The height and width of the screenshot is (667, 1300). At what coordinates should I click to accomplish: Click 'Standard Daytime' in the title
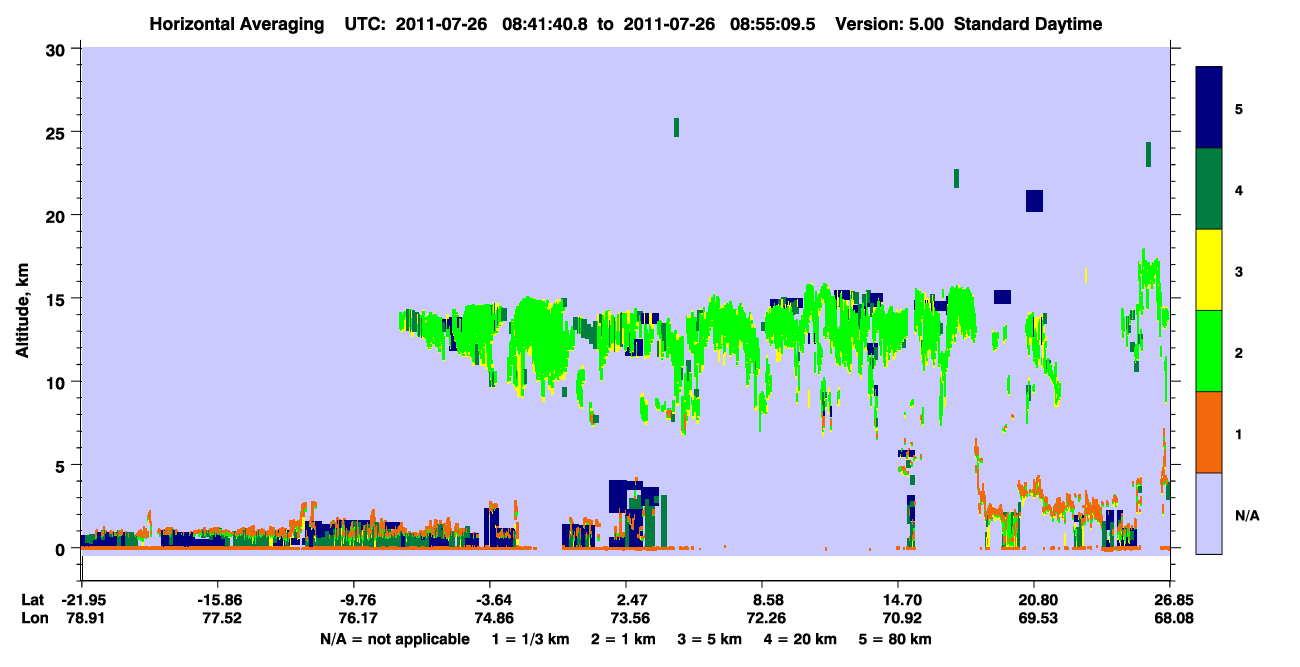point(1028,24)
